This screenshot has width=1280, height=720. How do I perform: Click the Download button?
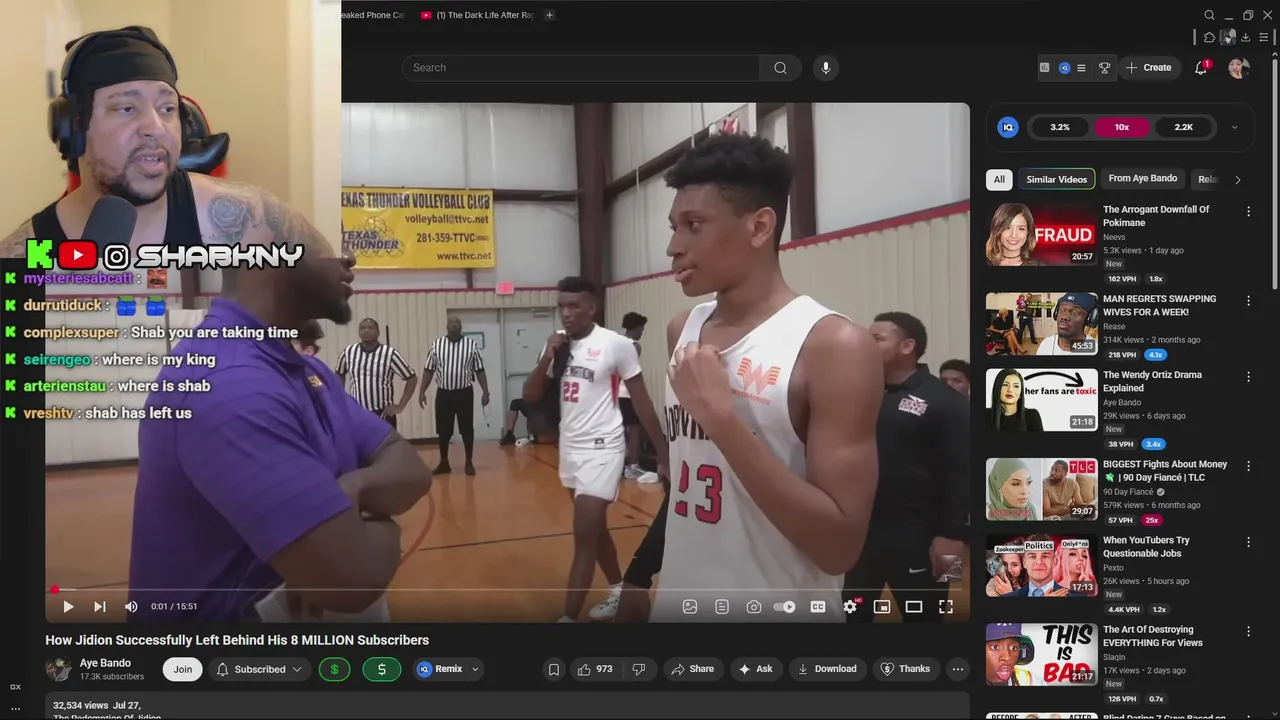826,669
